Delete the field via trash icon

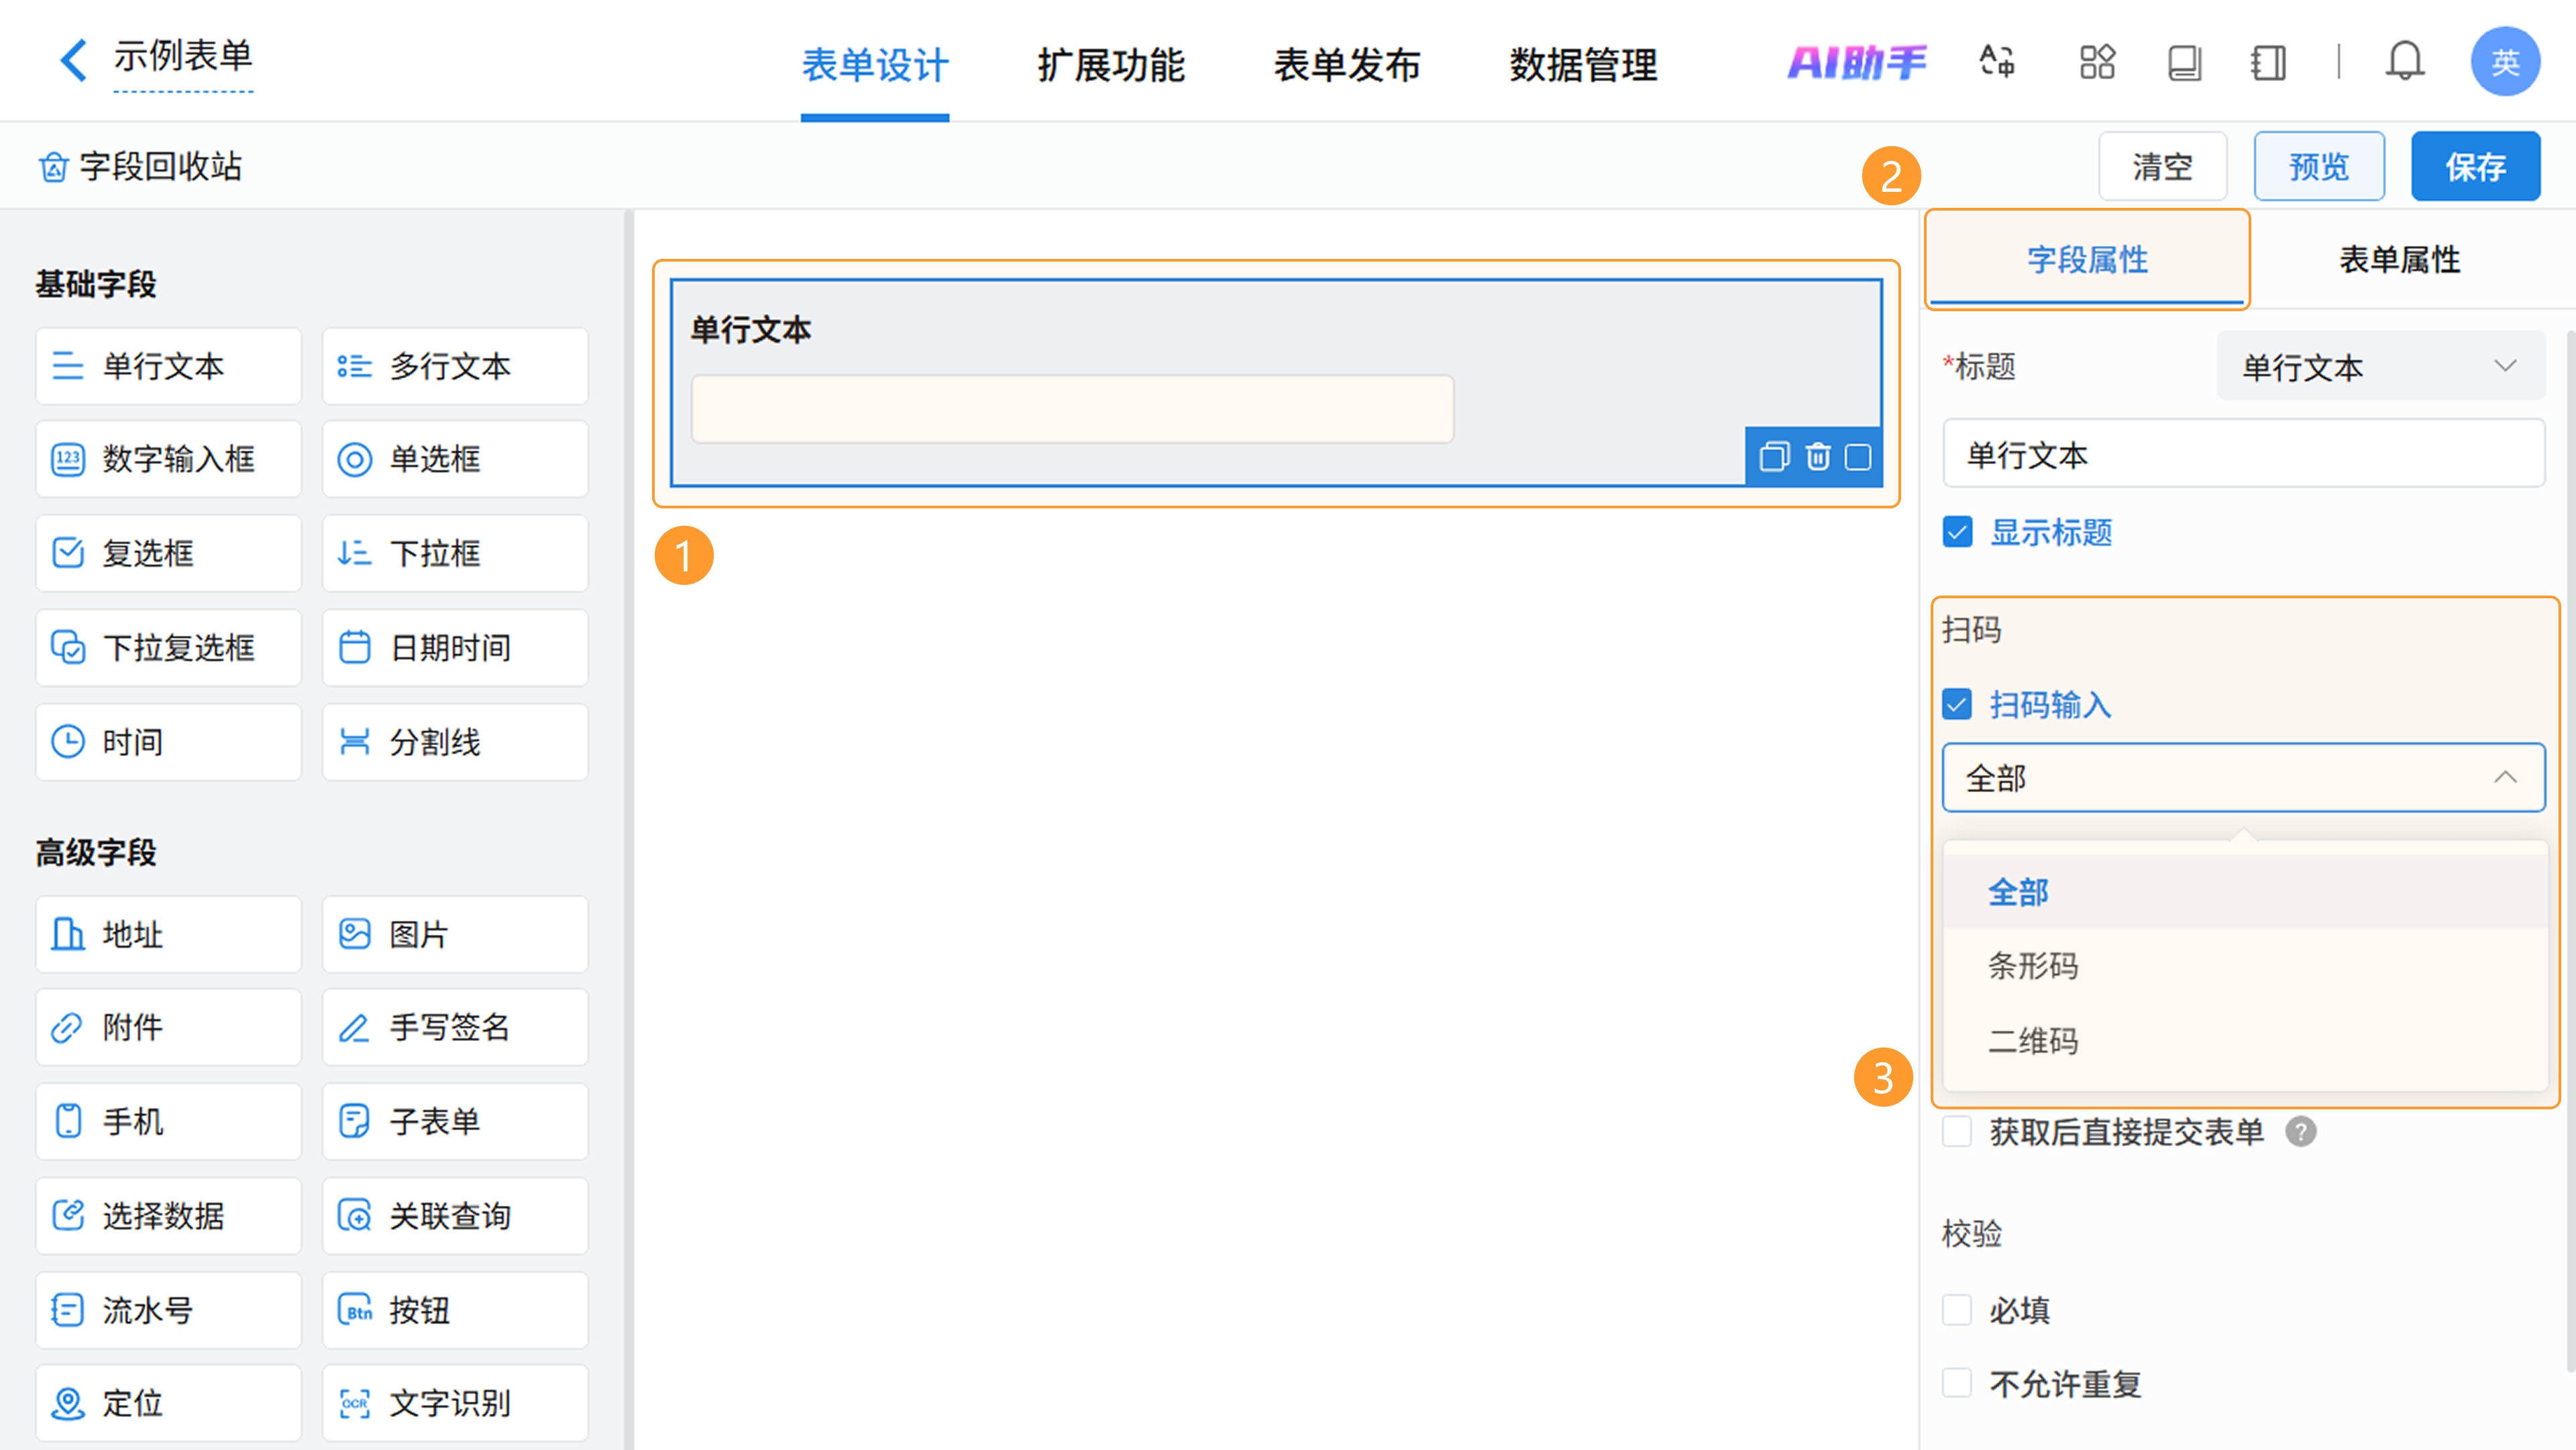pos(1817,457)
